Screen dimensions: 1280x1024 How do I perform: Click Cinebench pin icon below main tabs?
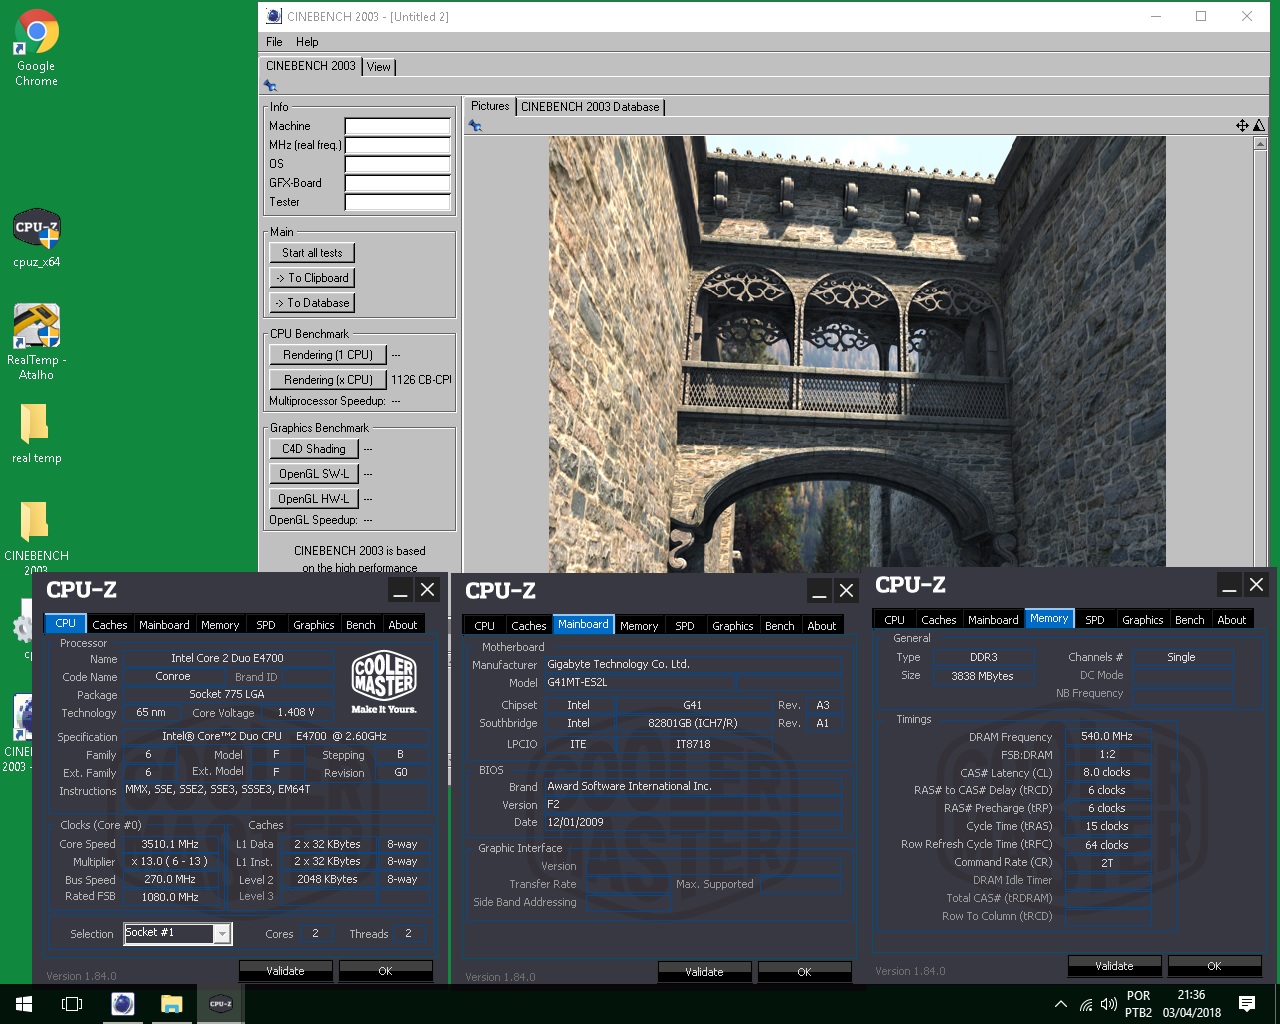(270, 86)
